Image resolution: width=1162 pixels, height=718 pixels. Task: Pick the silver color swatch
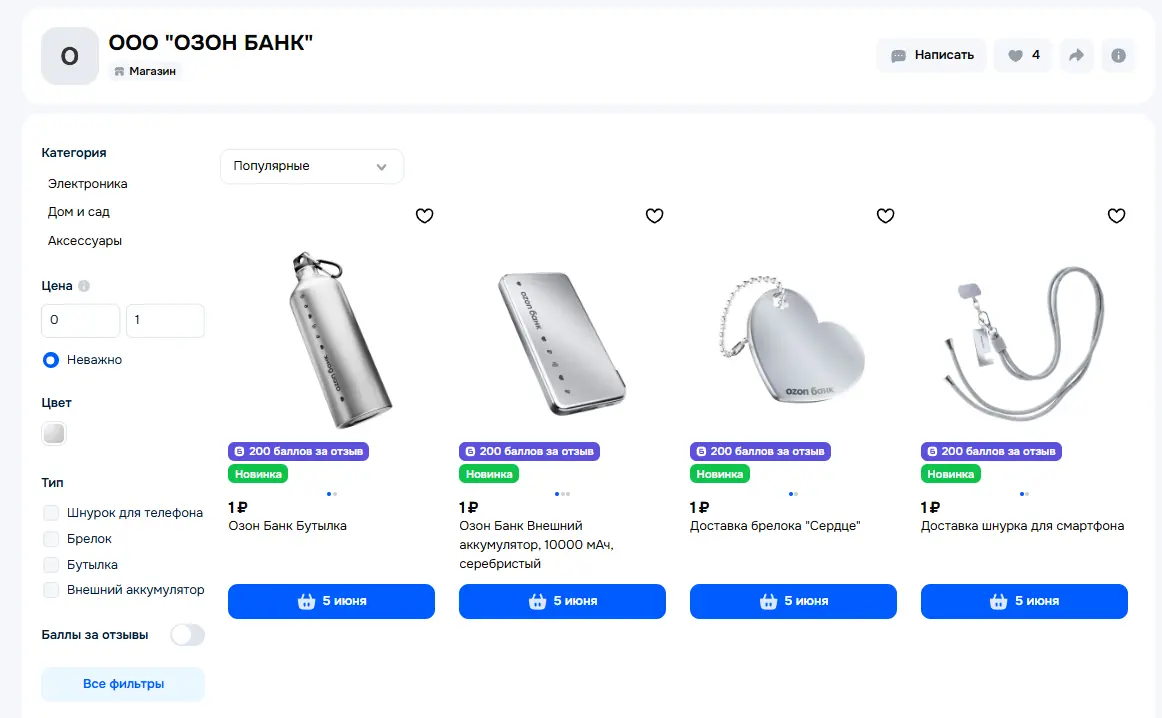(54, 433)
